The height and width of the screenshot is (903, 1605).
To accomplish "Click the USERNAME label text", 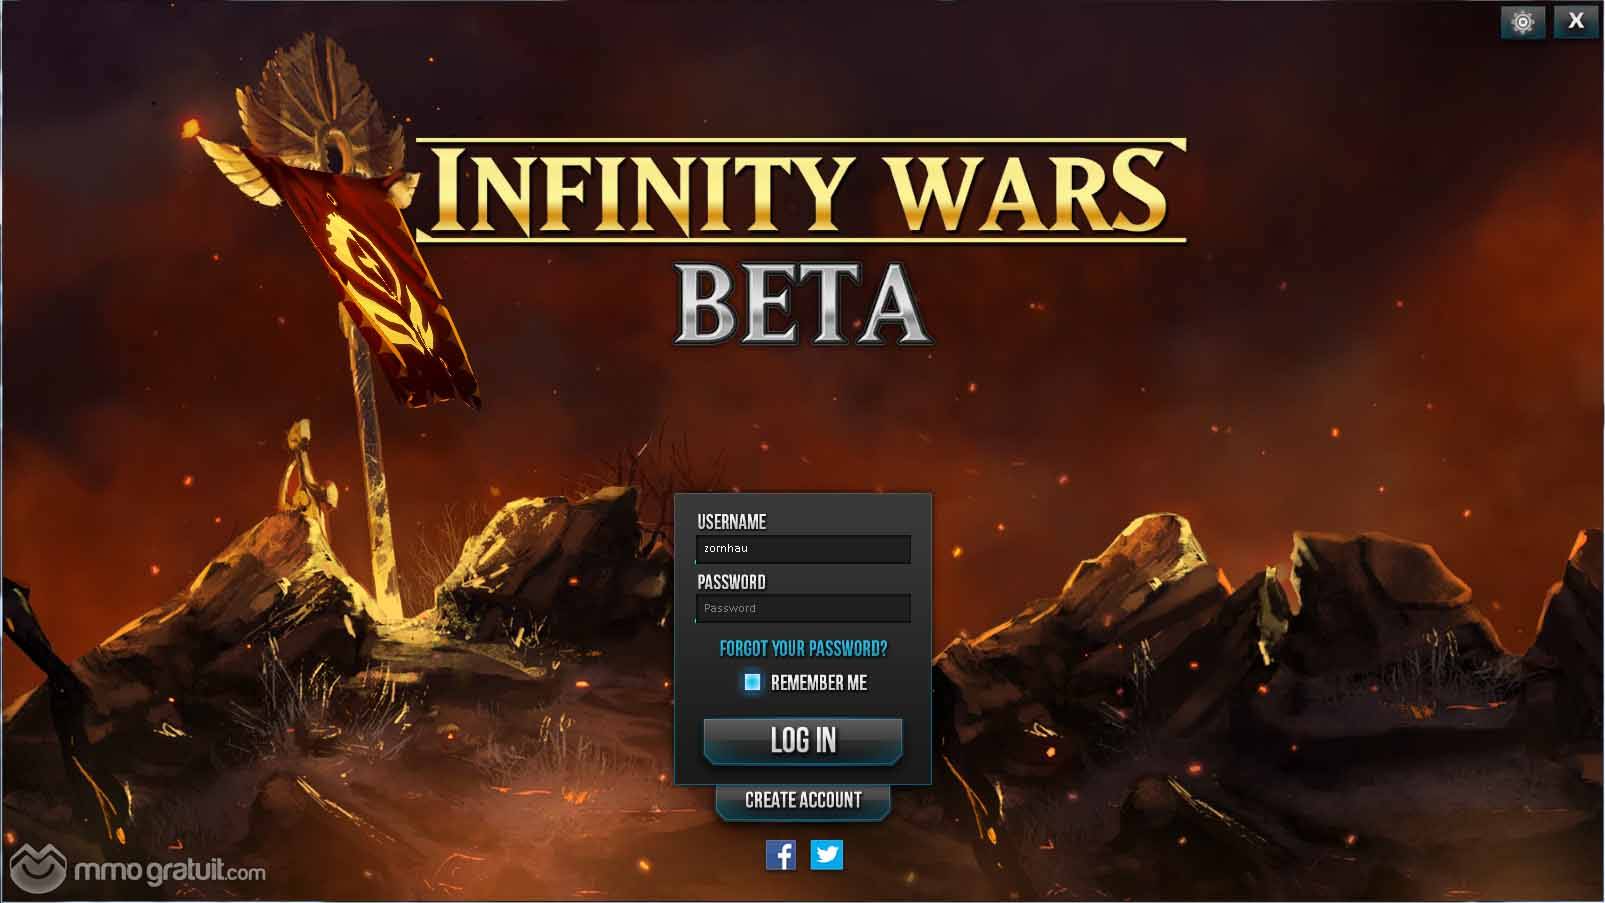I will (732, 522).
